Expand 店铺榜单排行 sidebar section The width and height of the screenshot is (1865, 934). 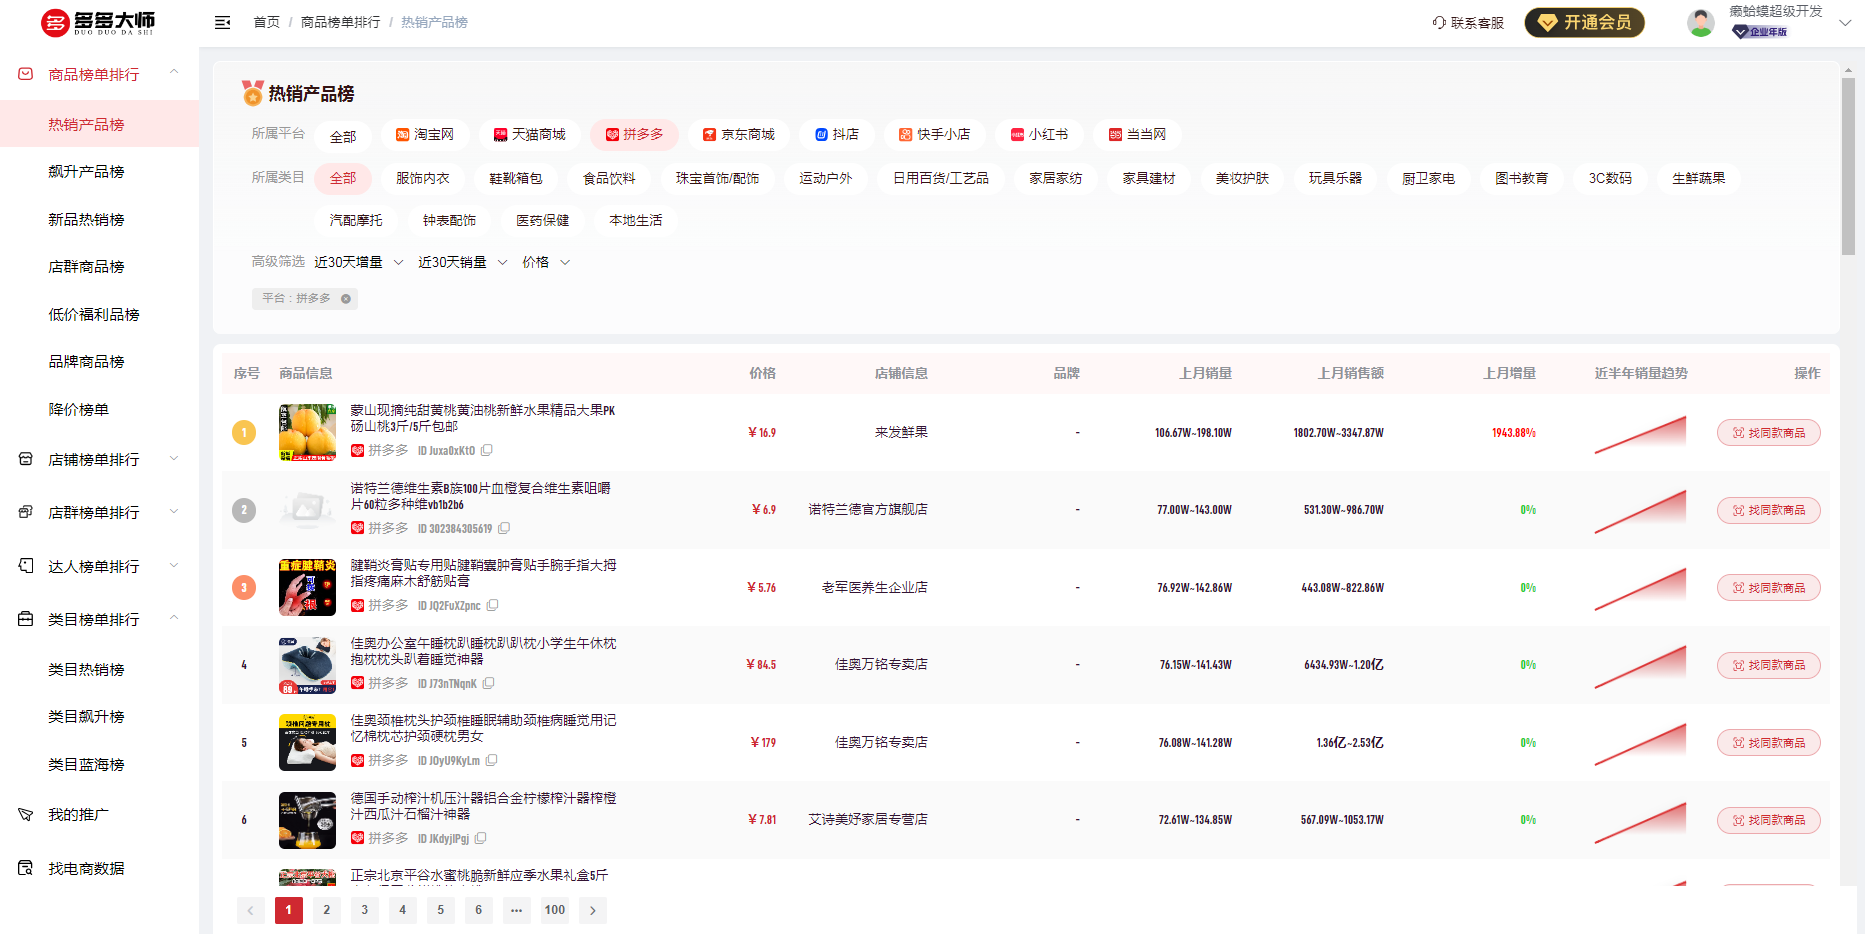point(174,459)
